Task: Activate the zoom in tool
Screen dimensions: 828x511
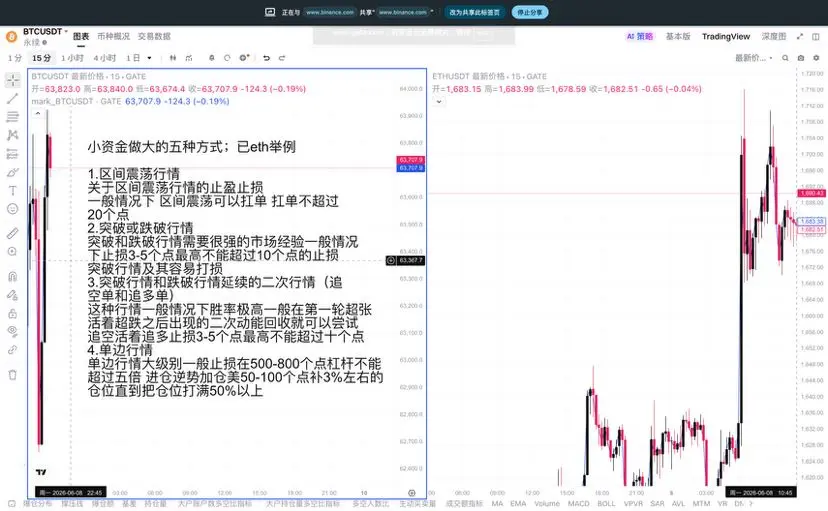Action: coord(13,252)
